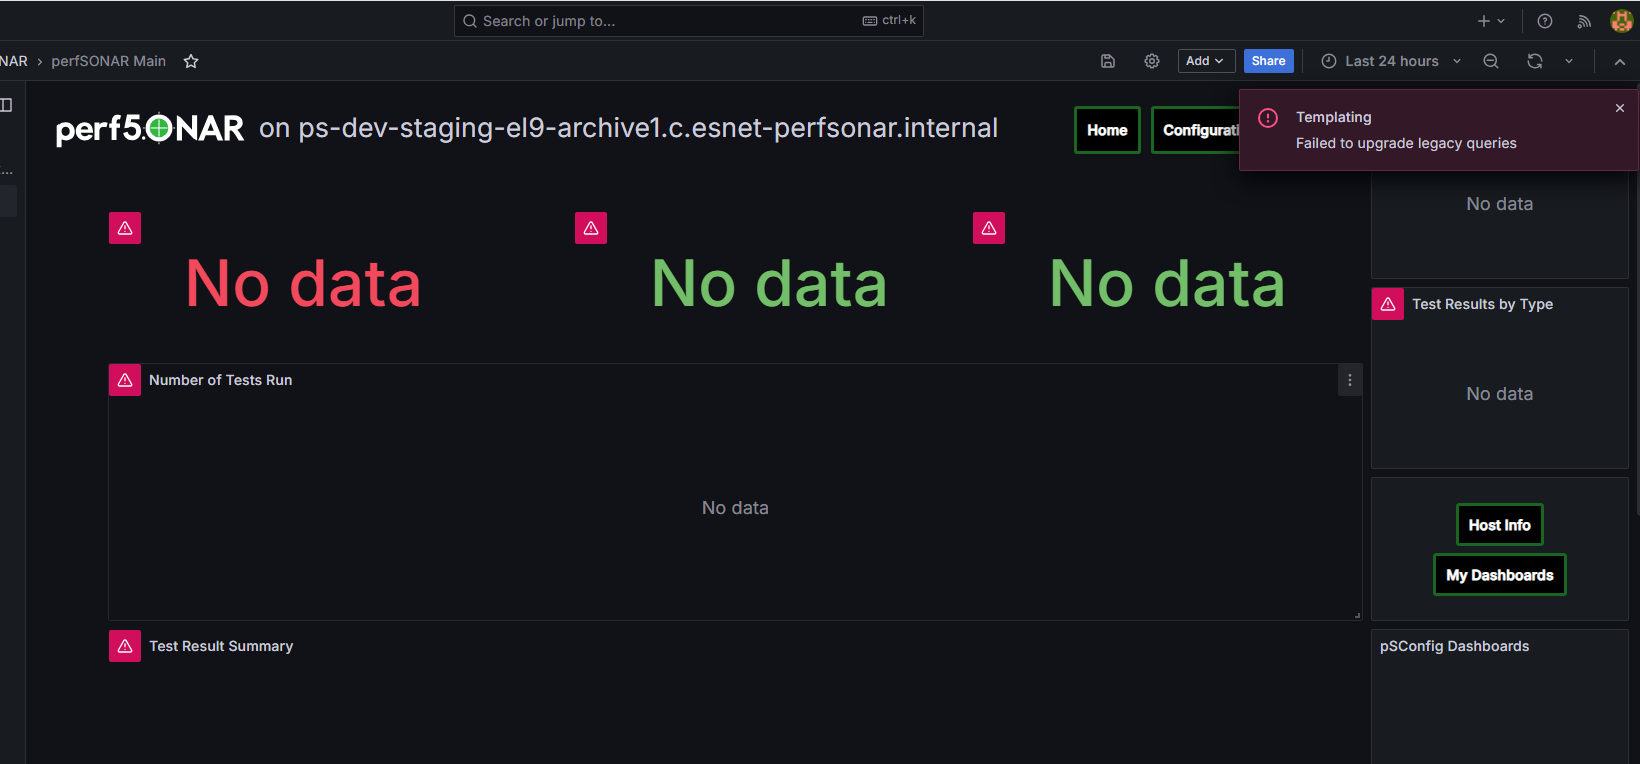Click the resize handle of Number of Tests Run panel
Image resolution: width=1640 pixels, height=764 pixels.
point(1357,615)
